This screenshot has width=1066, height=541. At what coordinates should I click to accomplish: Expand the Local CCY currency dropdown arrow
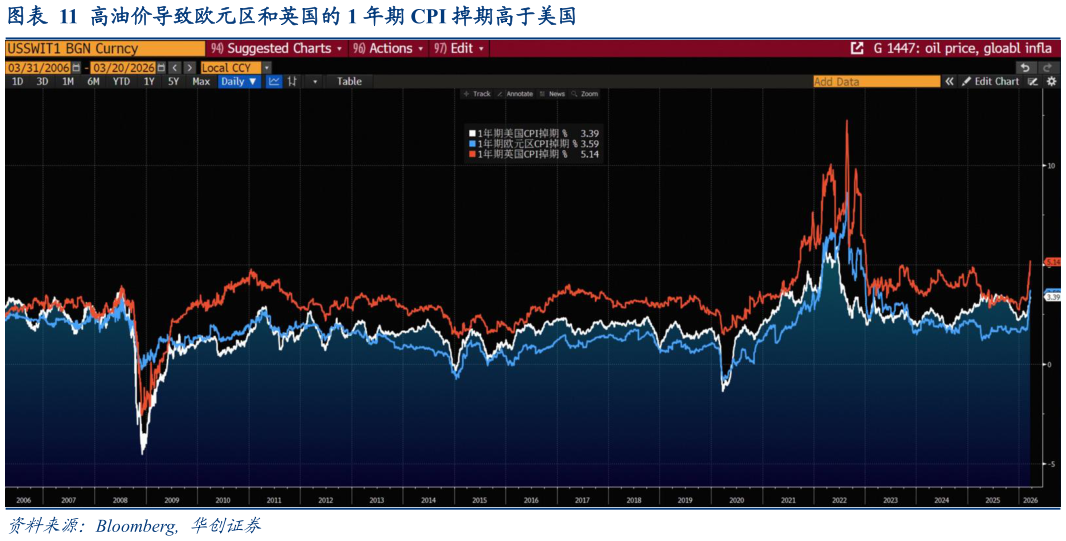tap(266, 68)
